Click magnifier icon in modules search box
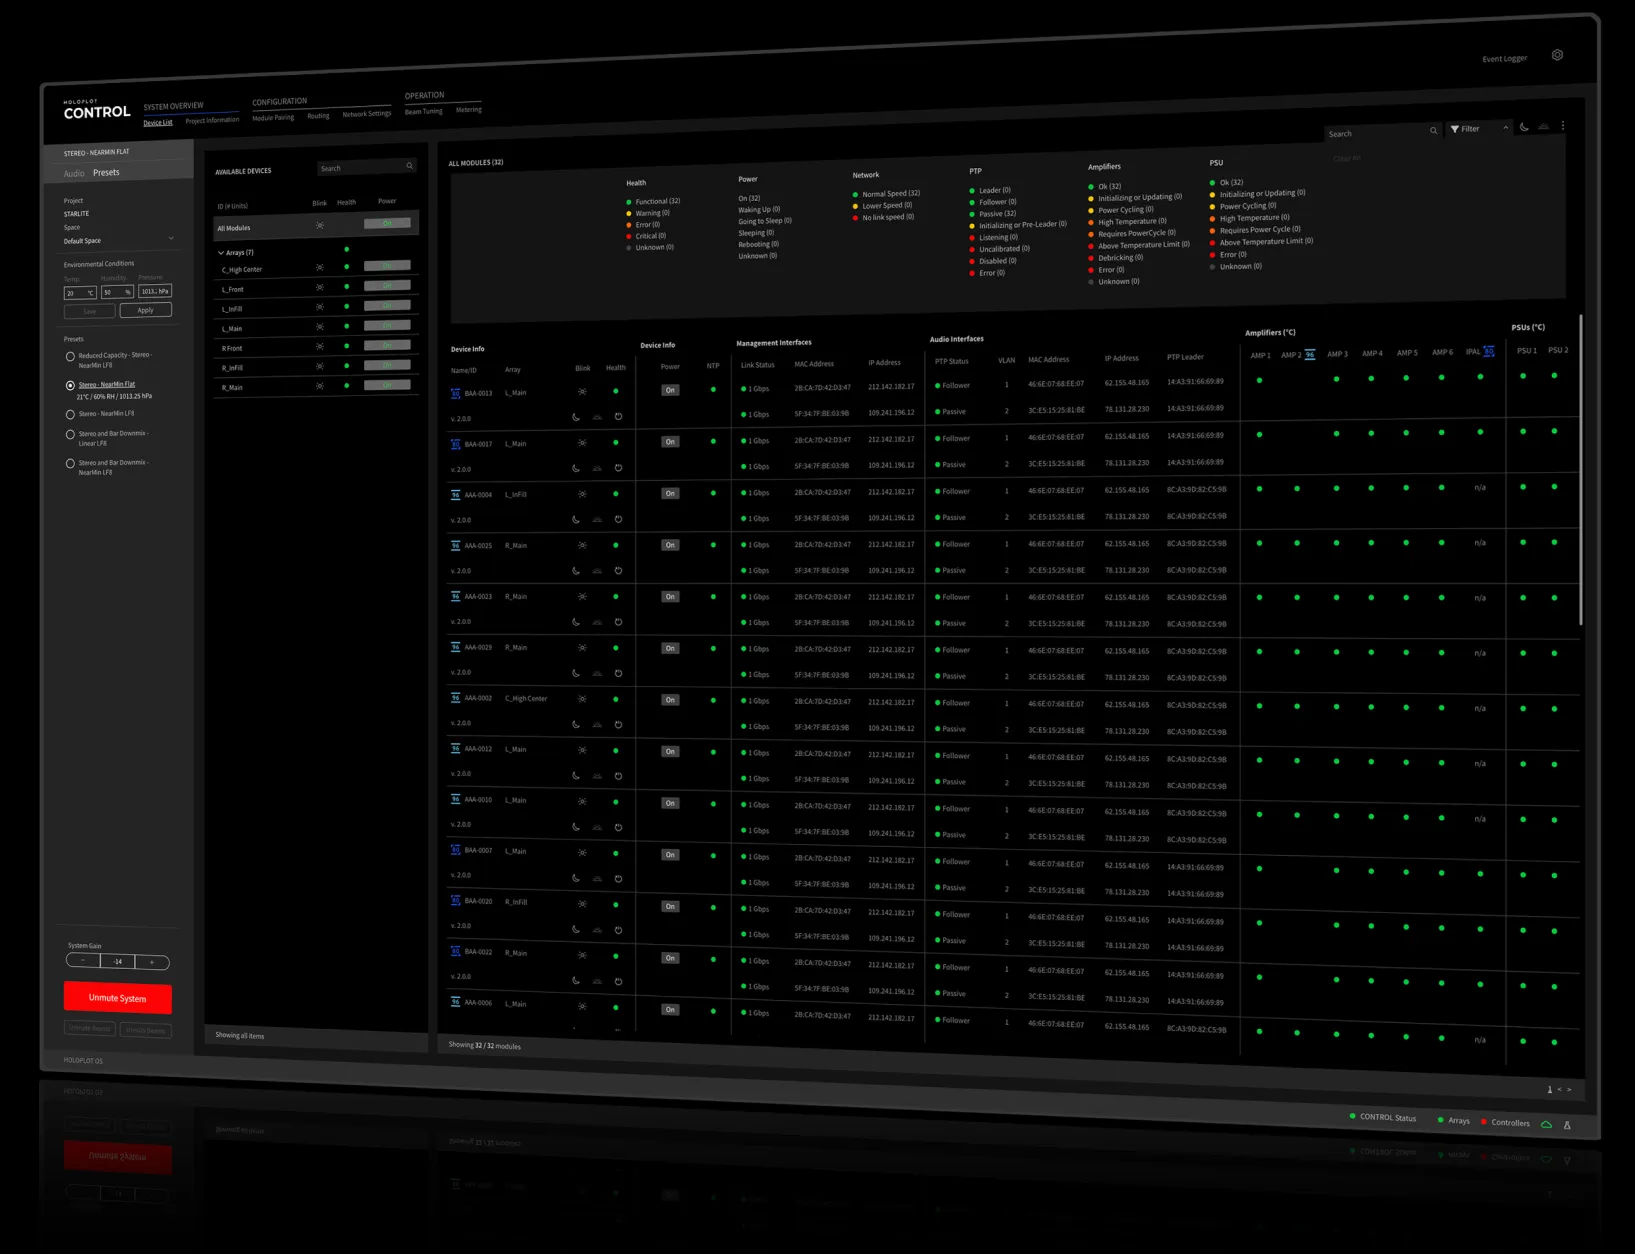 (x=1433, y=131)
